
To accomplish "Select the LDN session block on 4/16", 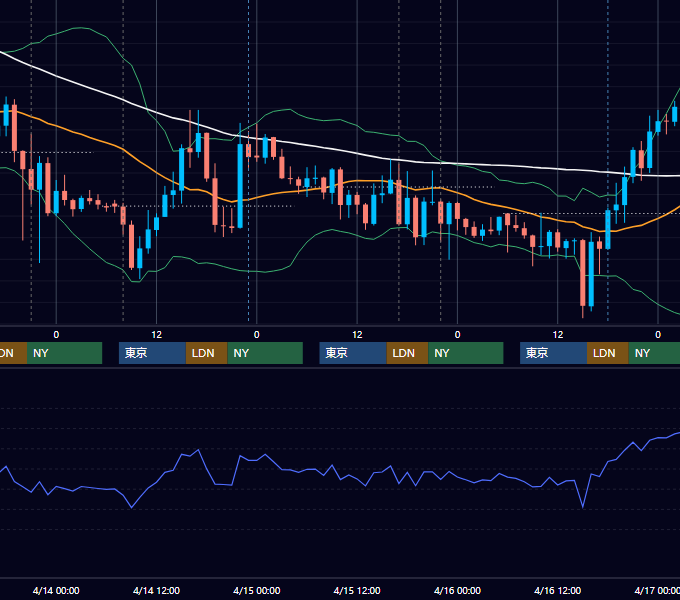I will tap(608, 353).
